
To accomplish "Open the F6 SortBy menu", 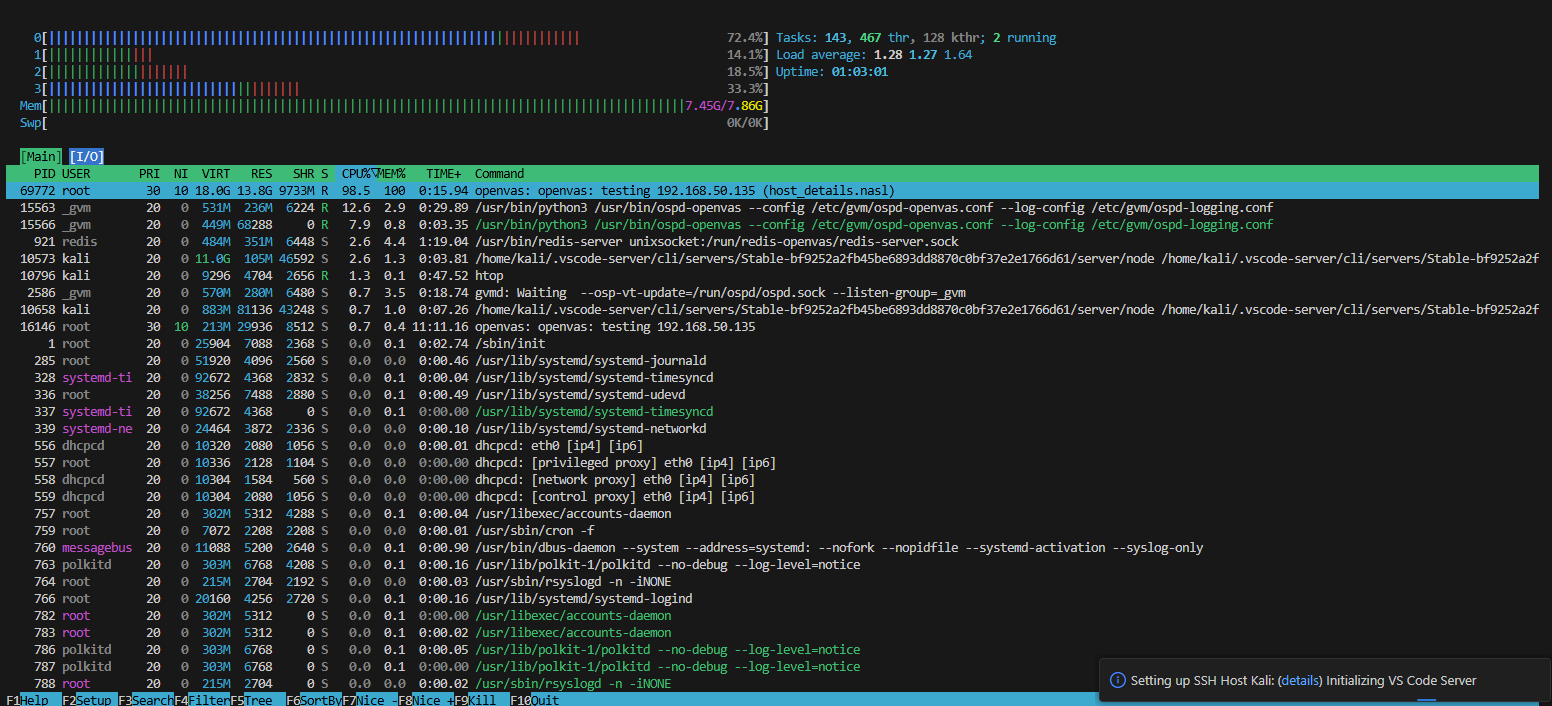I will (x=320, y=700).
